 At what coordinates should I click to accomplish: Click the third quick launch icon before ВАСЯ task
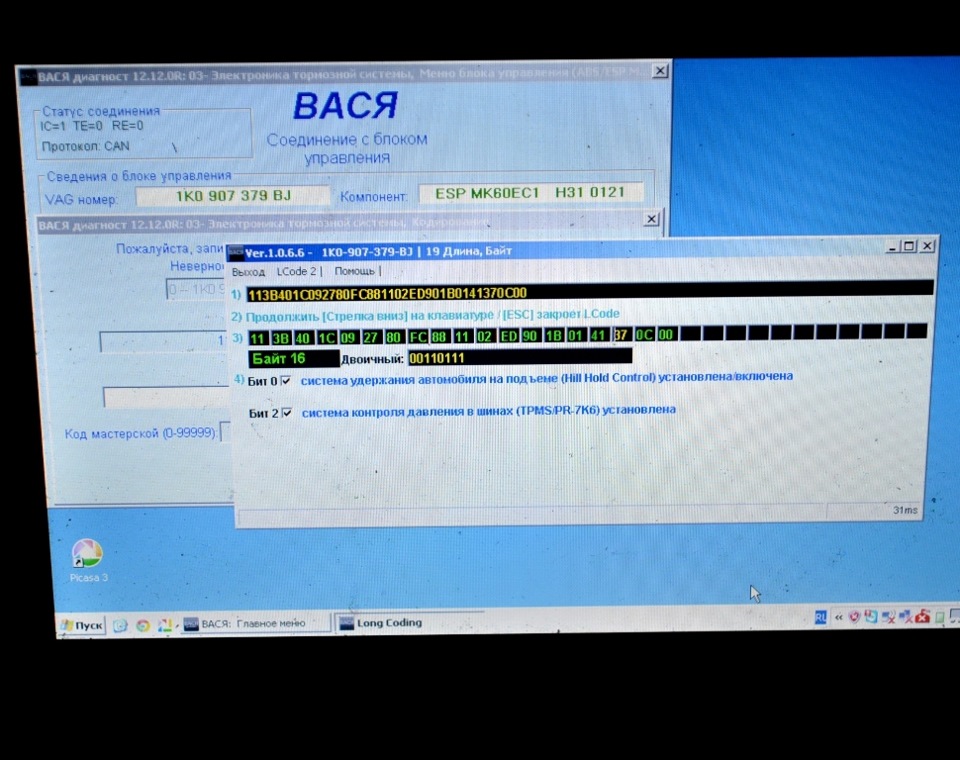pos(164,625)
